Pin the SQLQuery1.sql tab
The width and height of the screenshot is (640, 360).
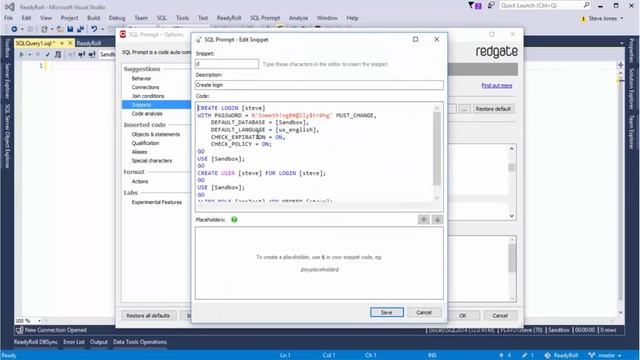(x=62, y=43)
